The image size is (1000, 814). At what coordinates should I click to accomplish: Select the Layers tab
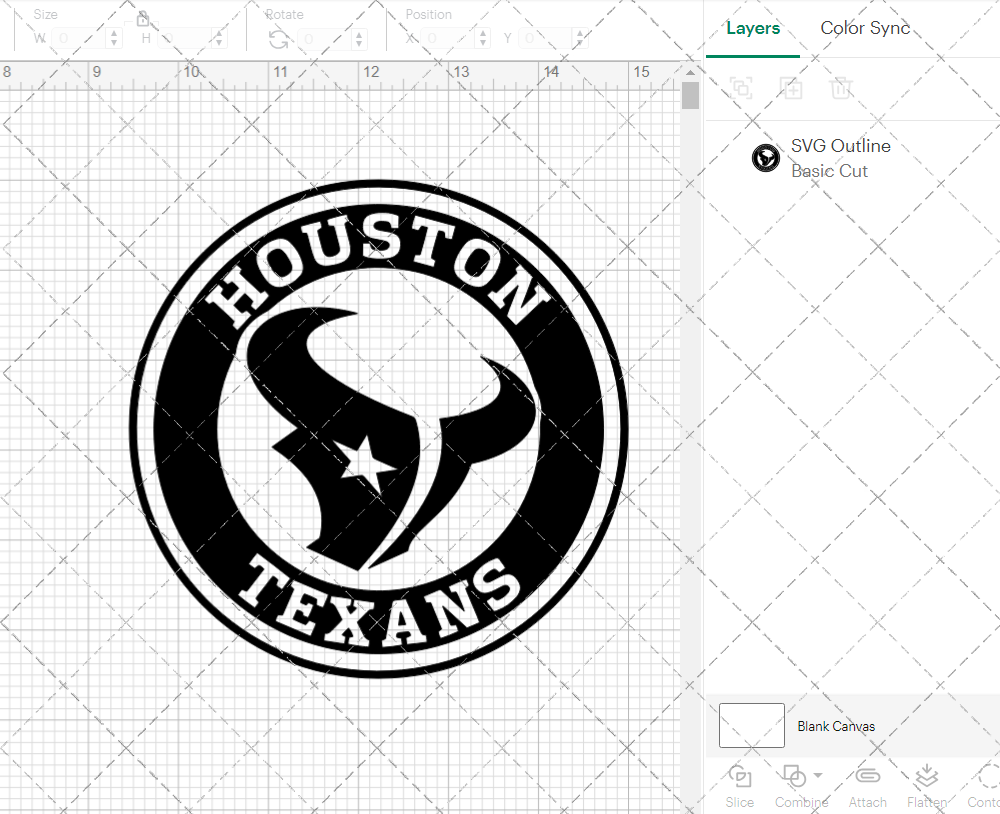(x=753, y=28)
